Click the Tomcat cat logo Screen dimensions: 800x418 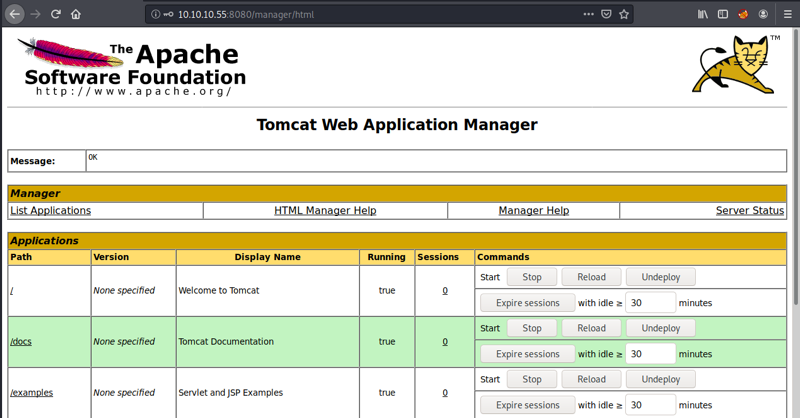[x=736, y=64]
